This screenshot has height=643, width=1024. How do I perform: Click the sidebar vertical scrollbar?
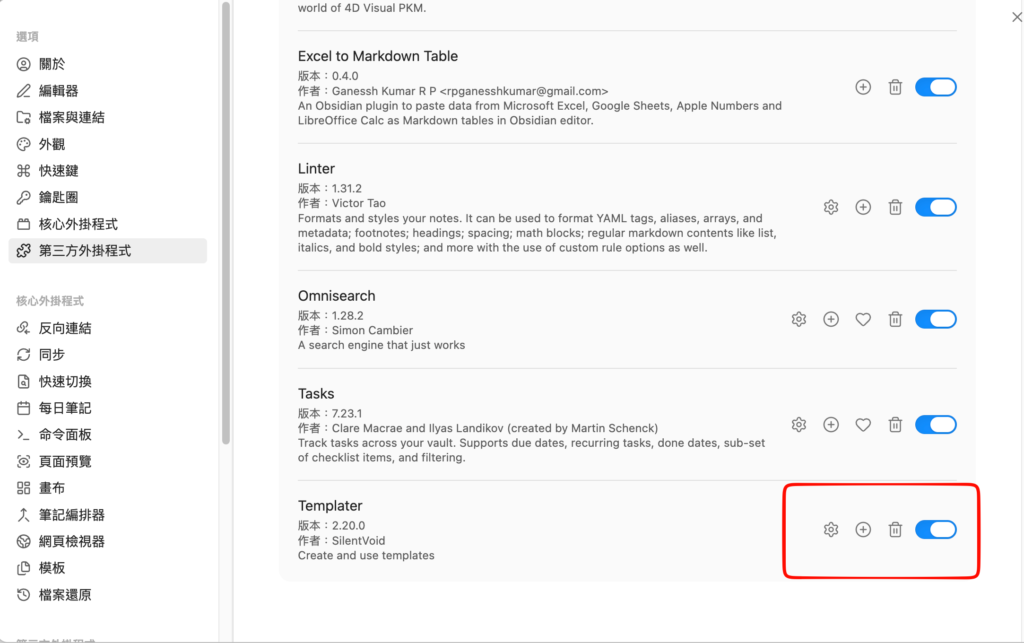[226, 223]
